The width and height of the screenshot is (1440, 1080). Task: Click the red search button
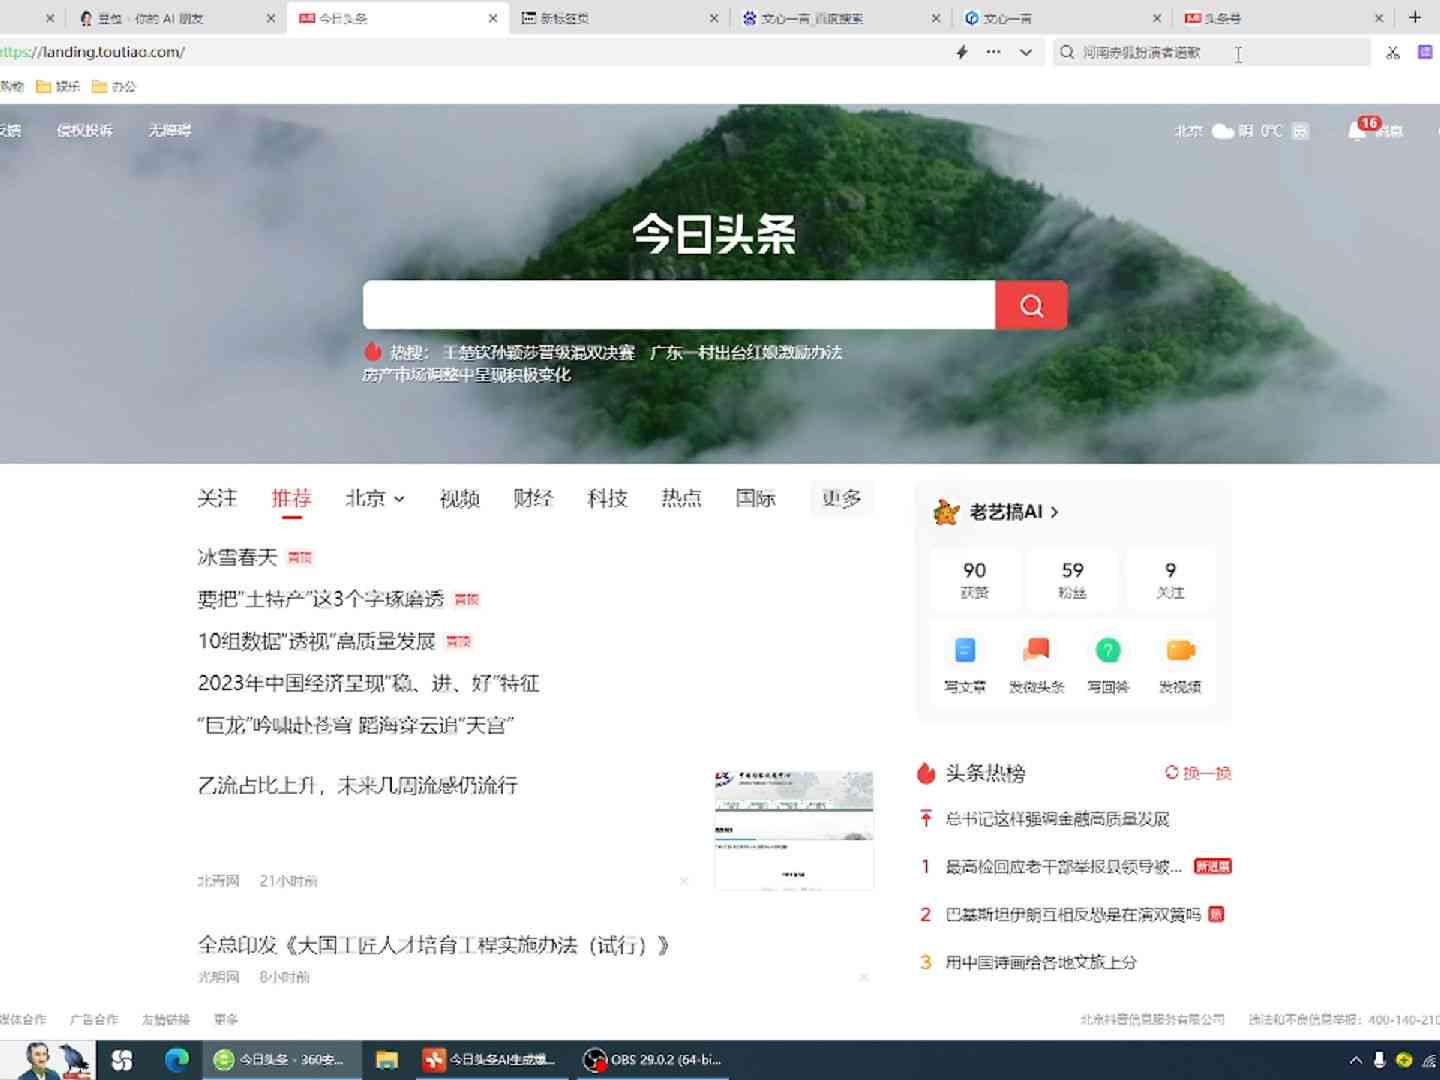click(1031, 305)
